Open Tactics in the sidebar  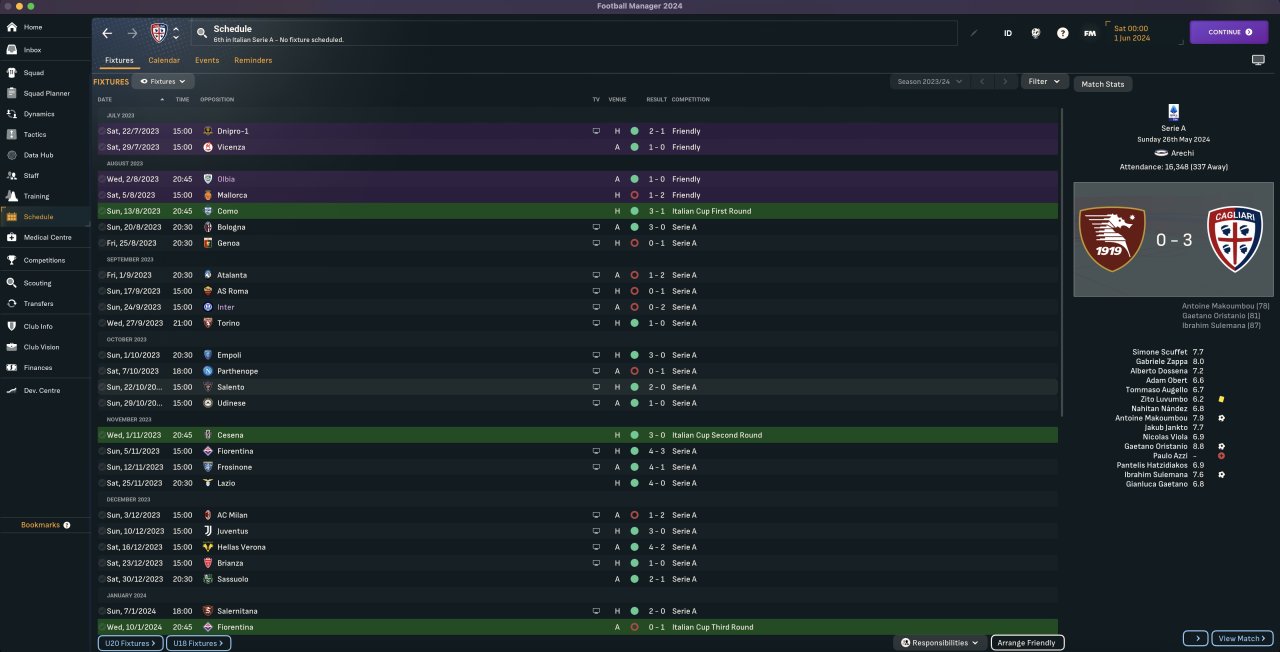pyautogui.click(x=35, y=134)
